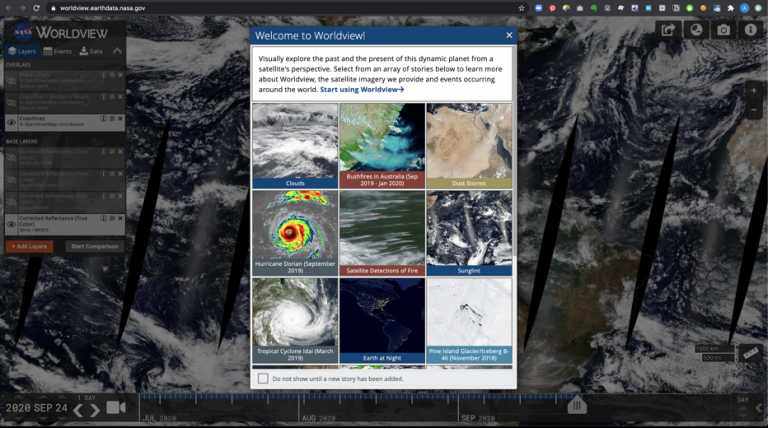
Task: Step to the previous day arrow
Action: coord(78,410)
